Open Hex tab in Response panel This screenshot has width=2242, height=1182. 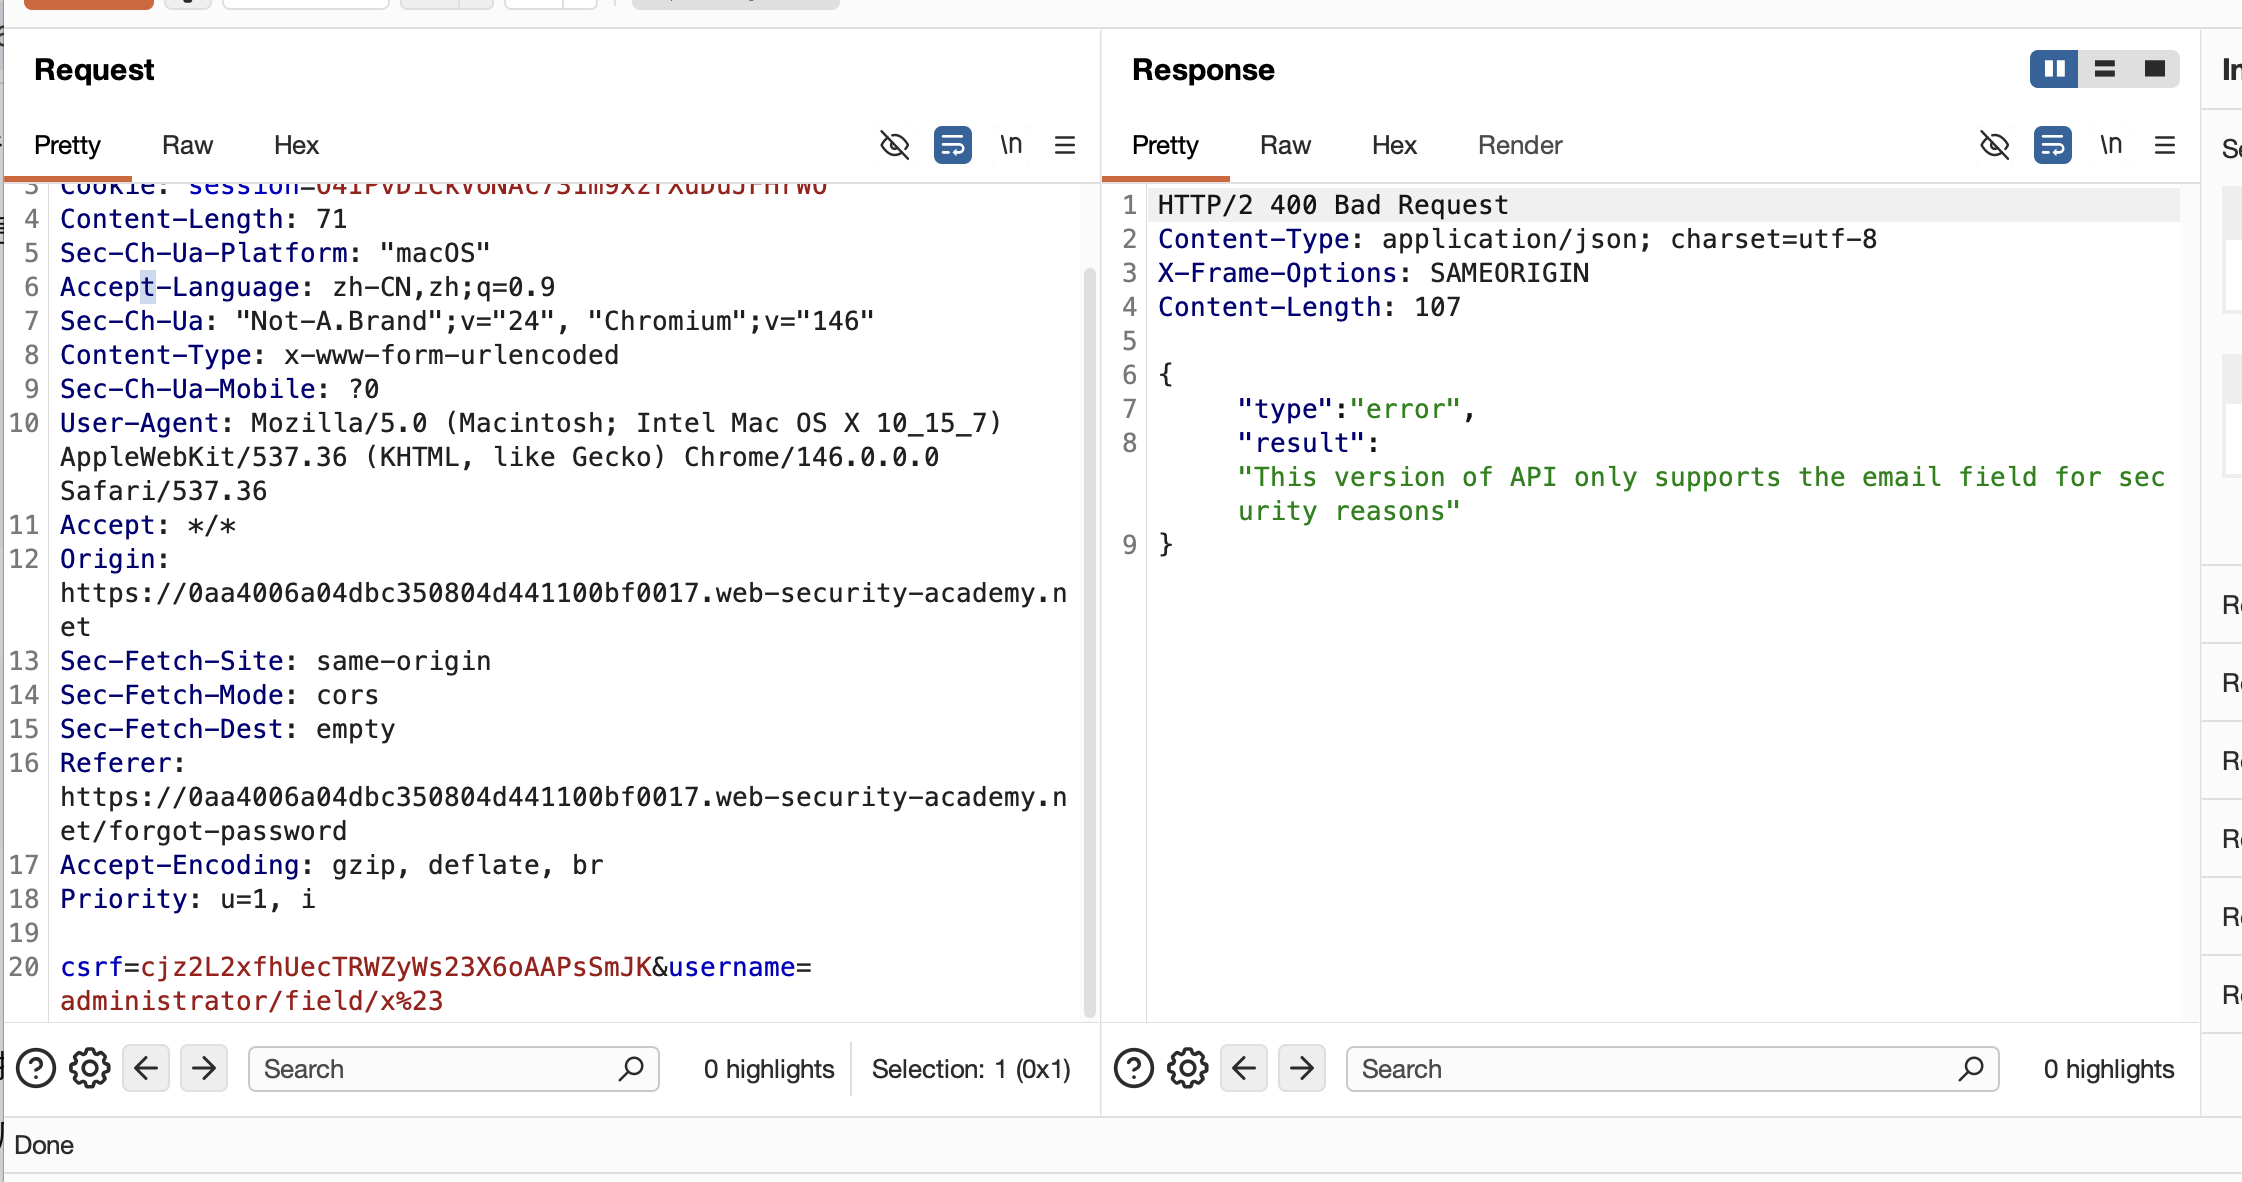pos(1394,145)
